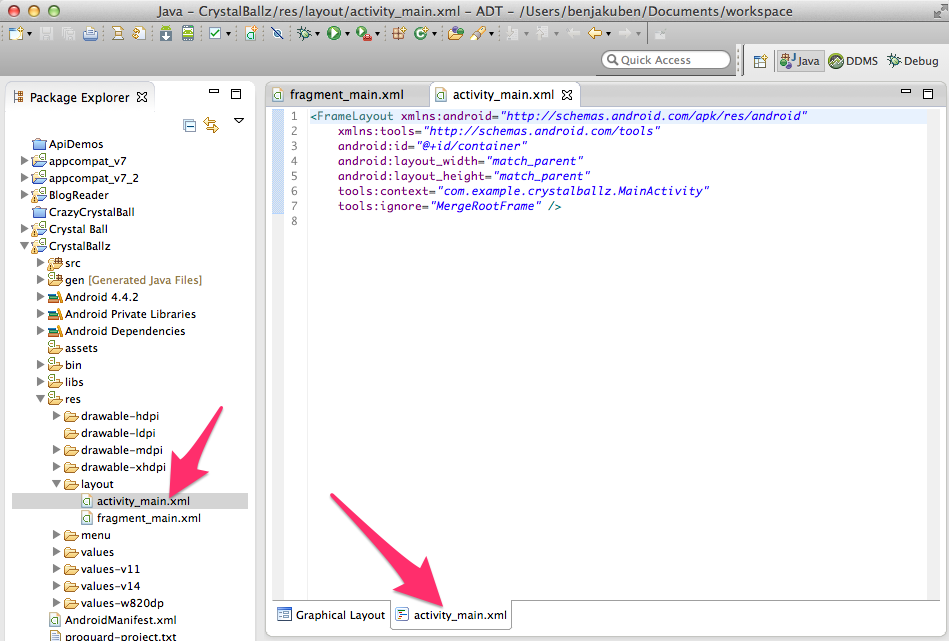
Task: Switch to the Debug perspective
Action: pyautogui.click(x=912, y=61)
